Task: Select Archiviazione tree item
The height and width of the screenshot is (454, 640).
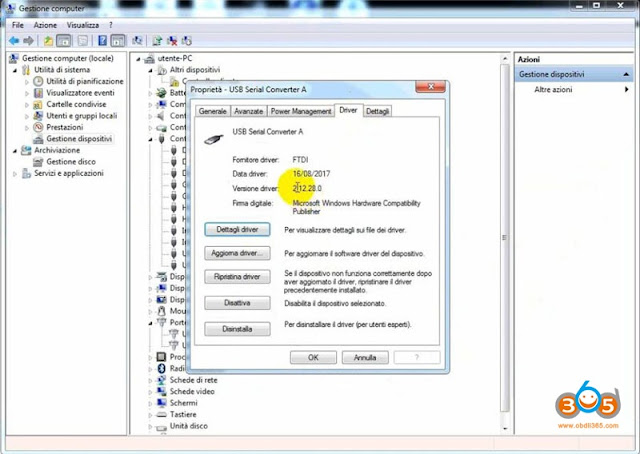Action: click(57, 150)
